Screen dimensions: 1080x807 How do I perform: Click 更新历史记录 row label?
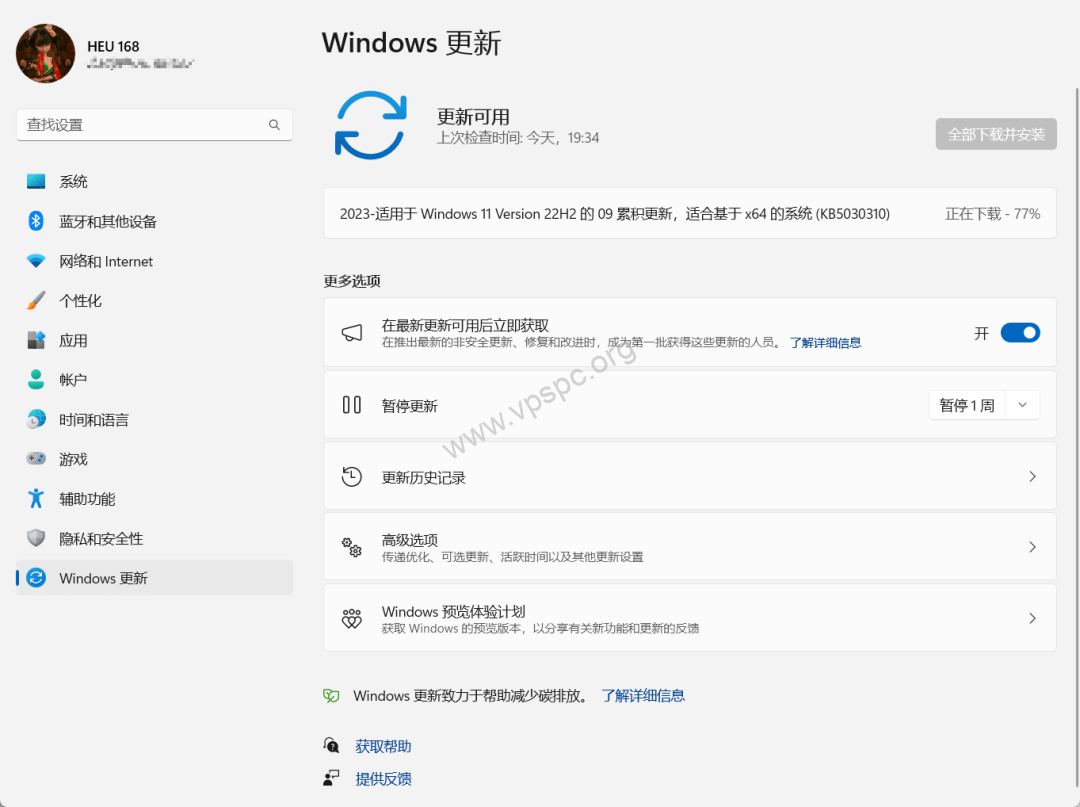pyautogui.click(x=424, y=477)
